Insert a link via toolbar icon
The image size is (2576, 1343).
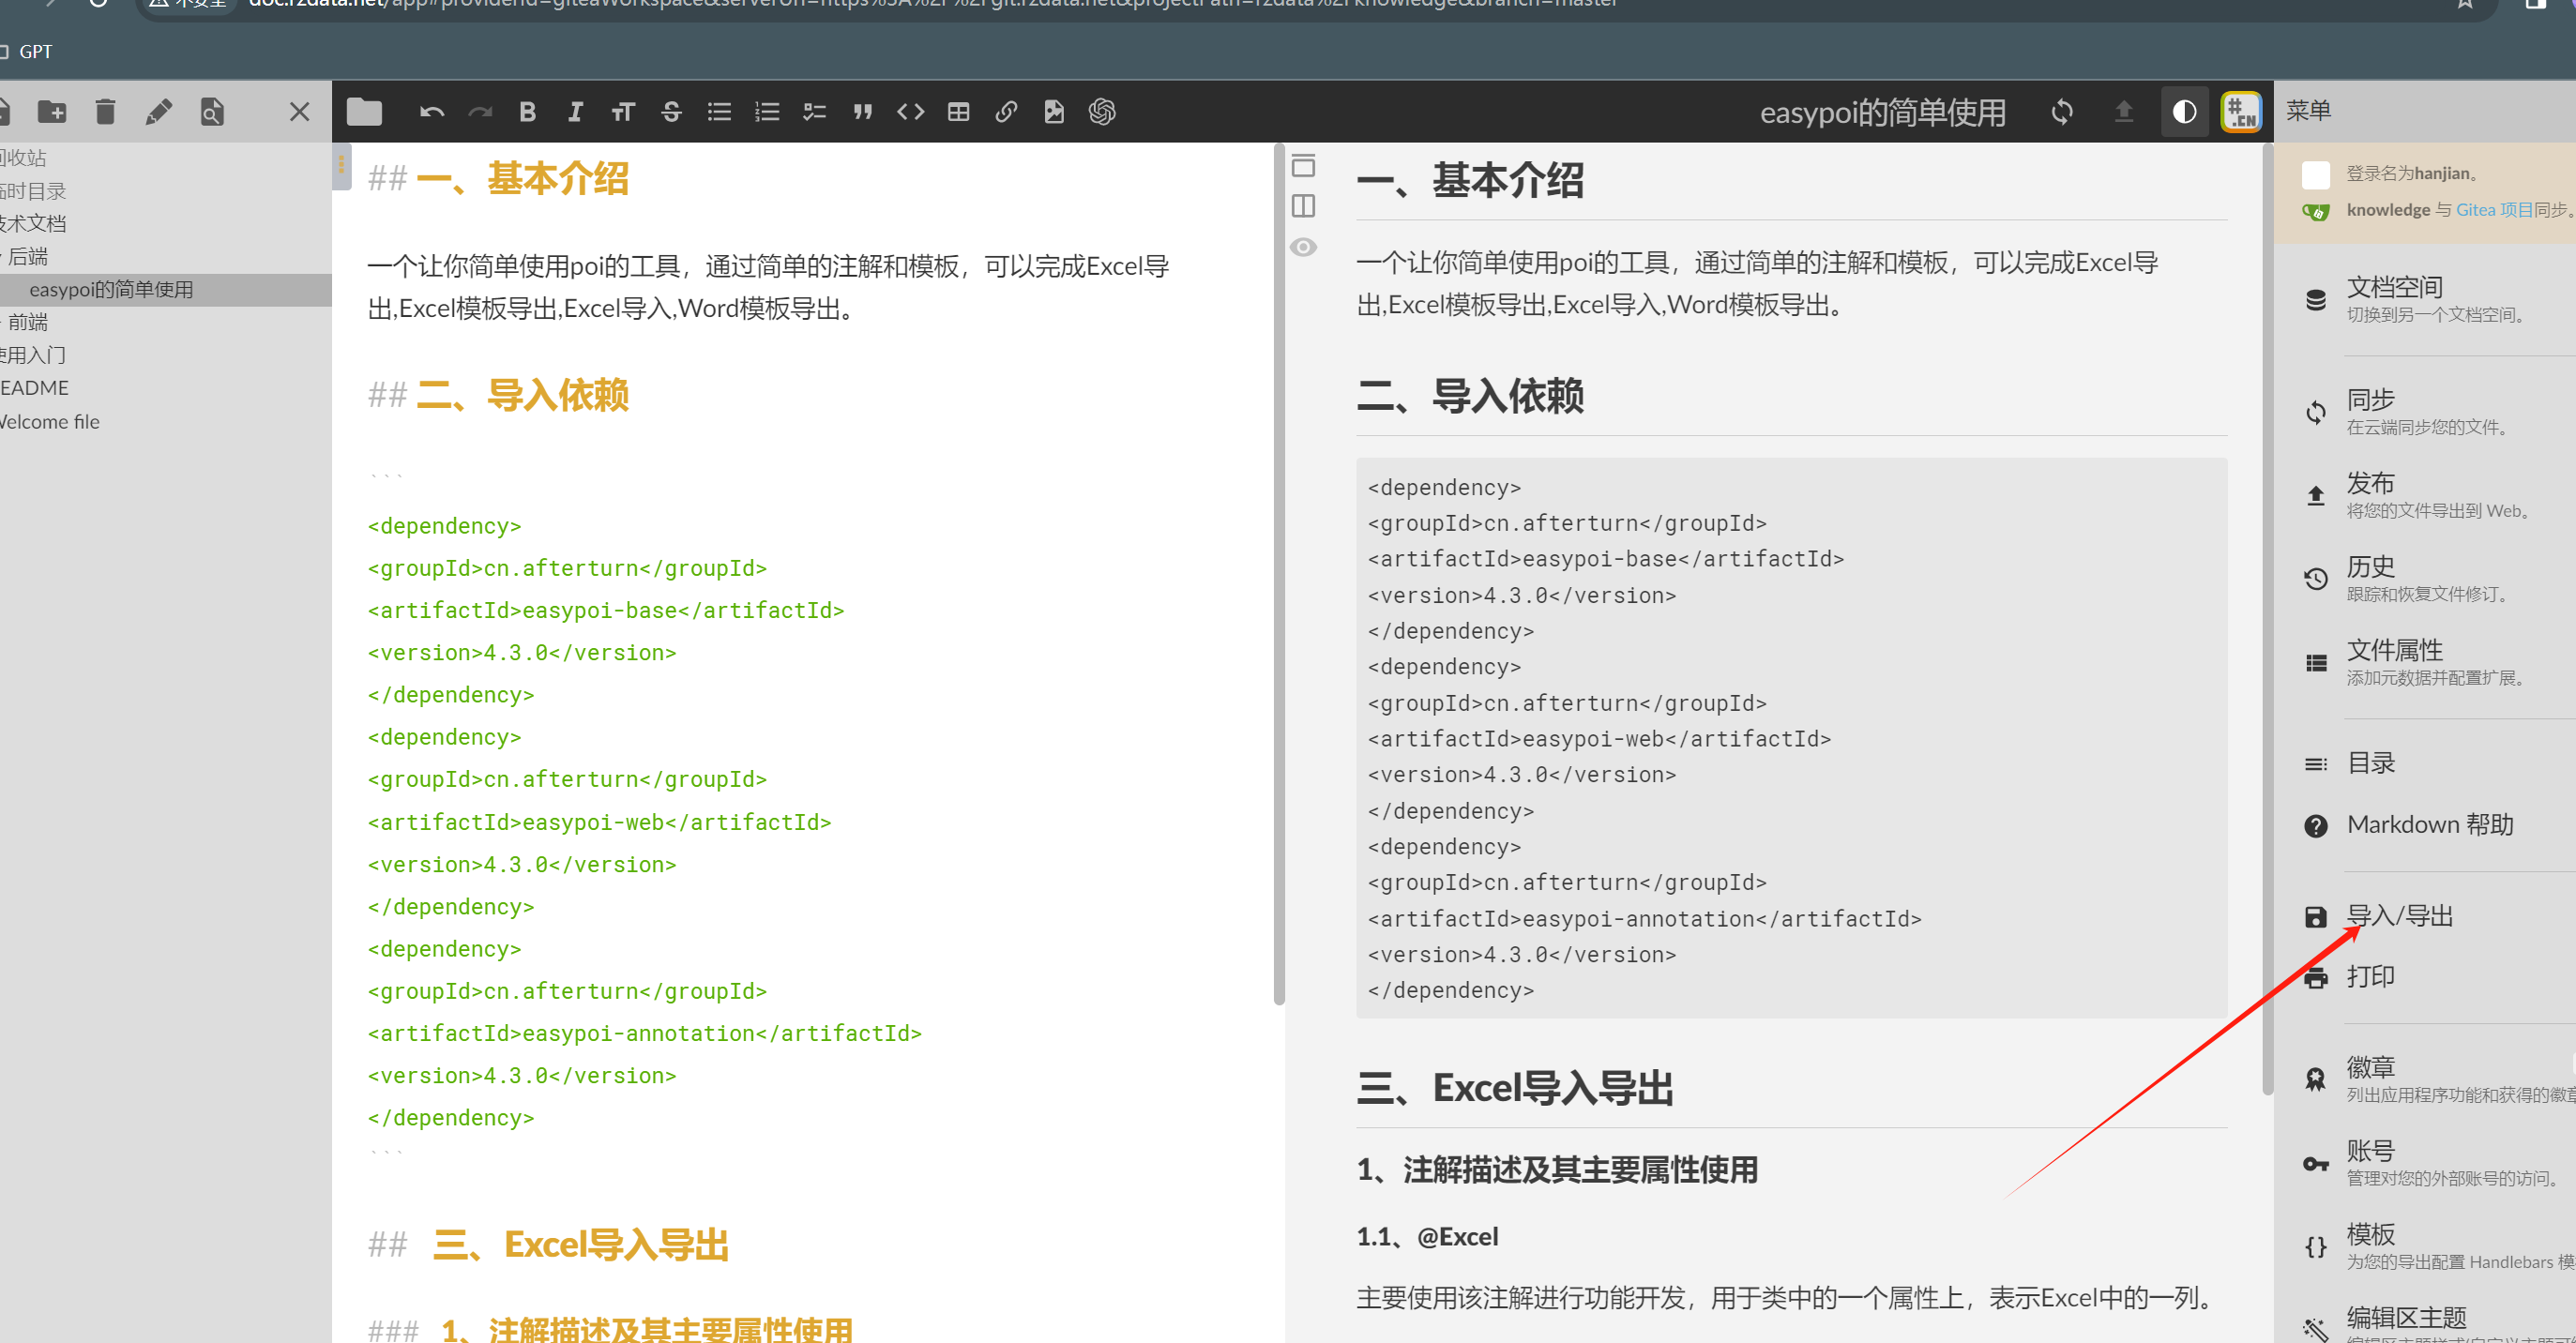tap(1006, 112)
